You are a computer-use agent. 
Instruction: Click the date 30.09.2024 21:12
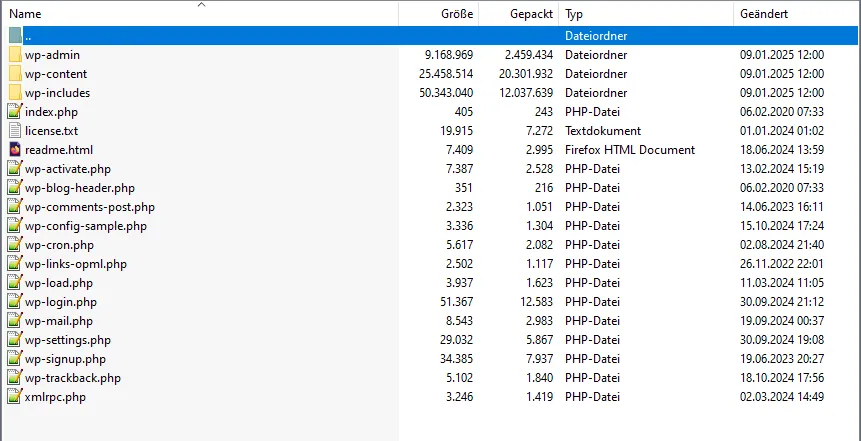point(782,302)
